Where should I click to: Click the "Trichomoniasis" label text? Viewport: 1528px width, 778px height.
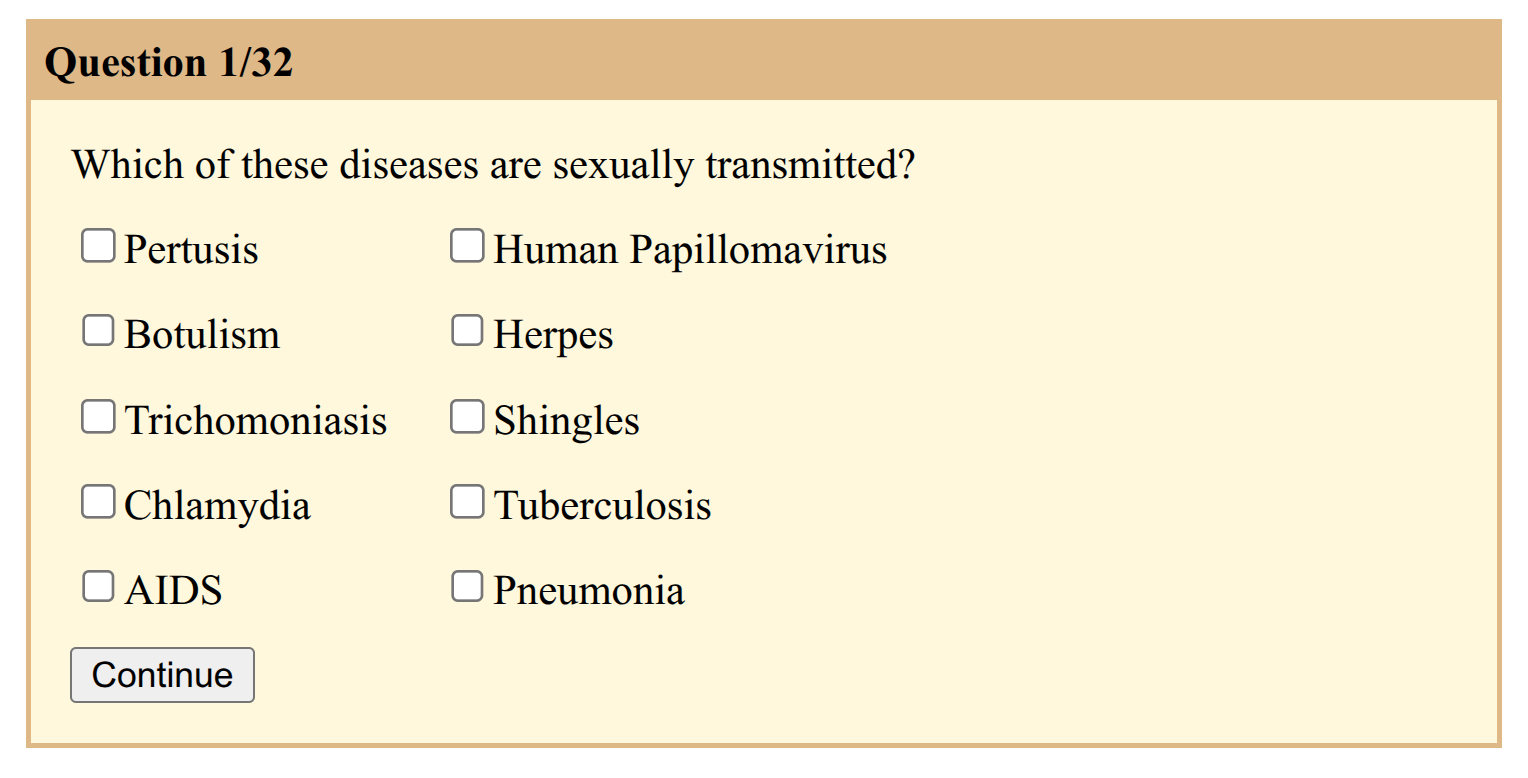tap(256, 421)
